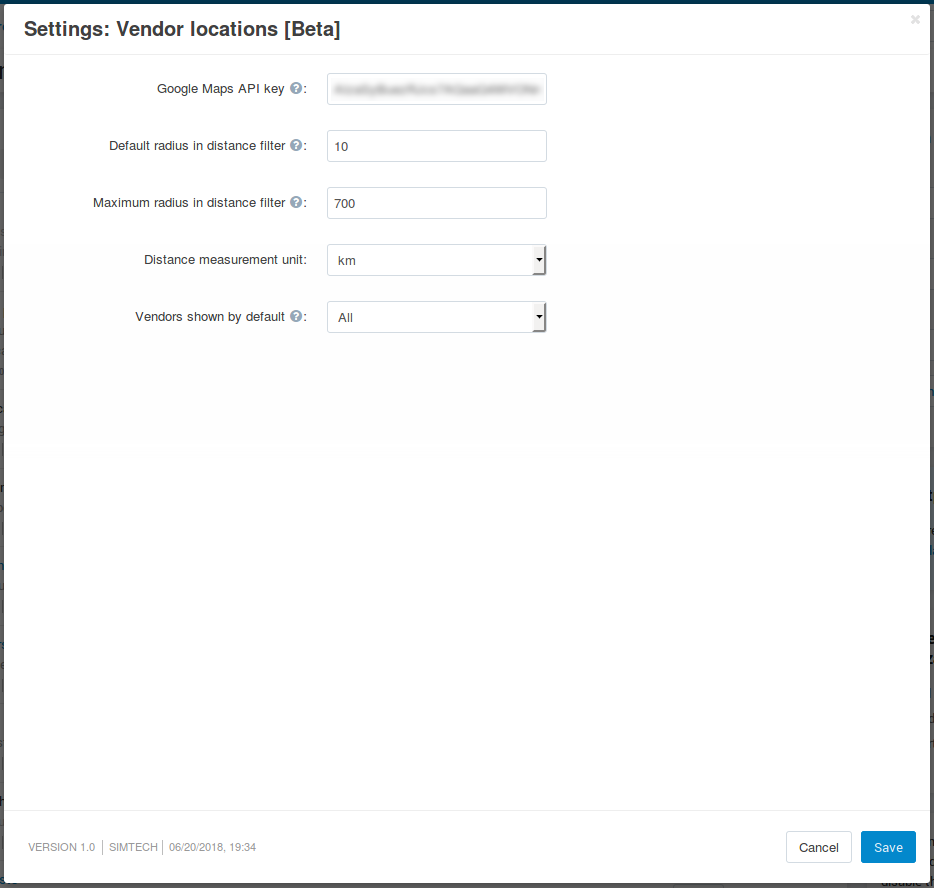Click the Settings: Vendor locations [Beta] title
The image size is (934, 888).
pos(182,29)
